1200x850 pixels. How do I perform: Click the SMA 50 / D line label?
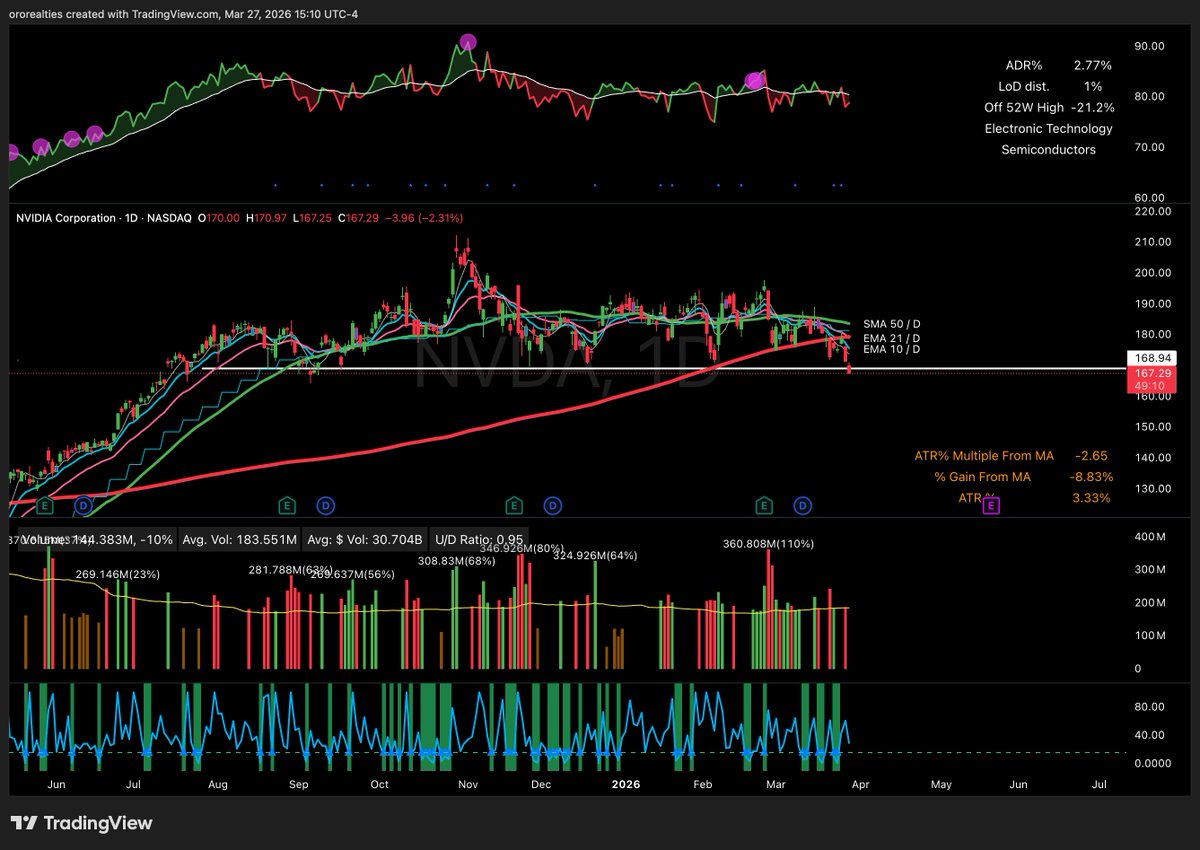[891, 325]
